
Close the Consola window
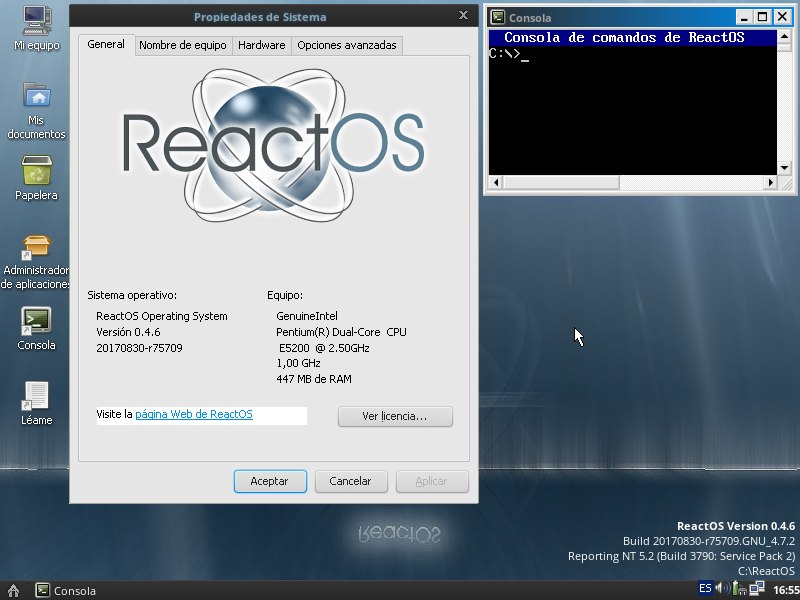tap(782, 17)
